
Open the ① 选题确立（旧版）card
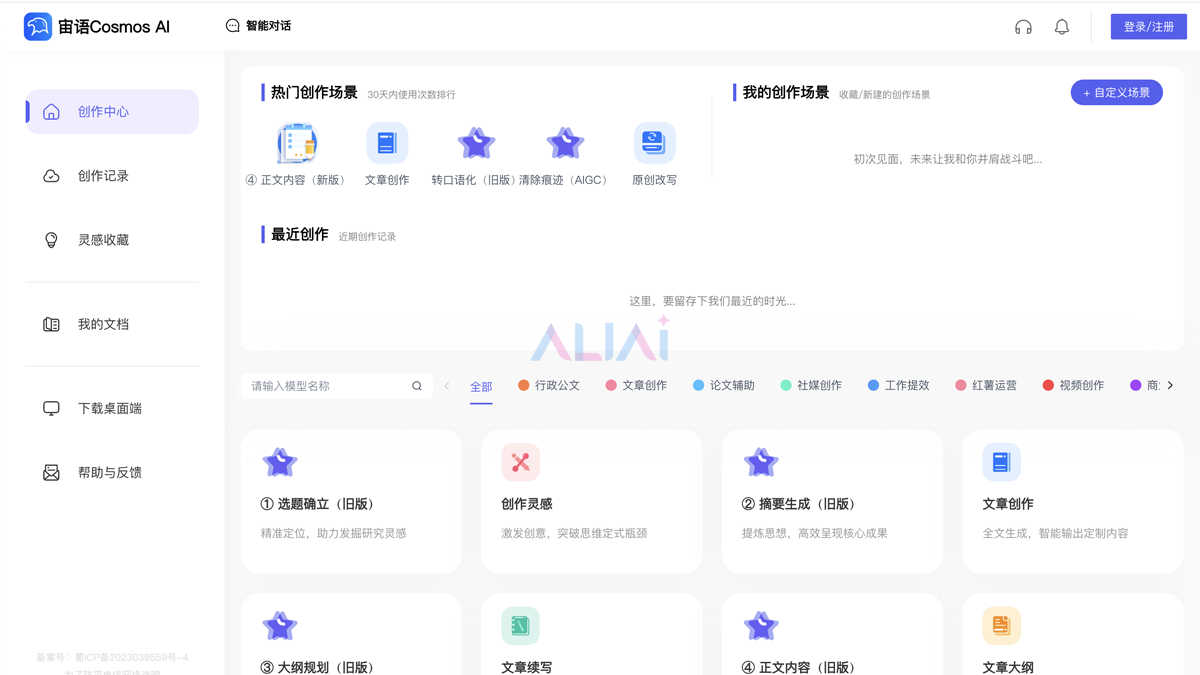(351, 501)
